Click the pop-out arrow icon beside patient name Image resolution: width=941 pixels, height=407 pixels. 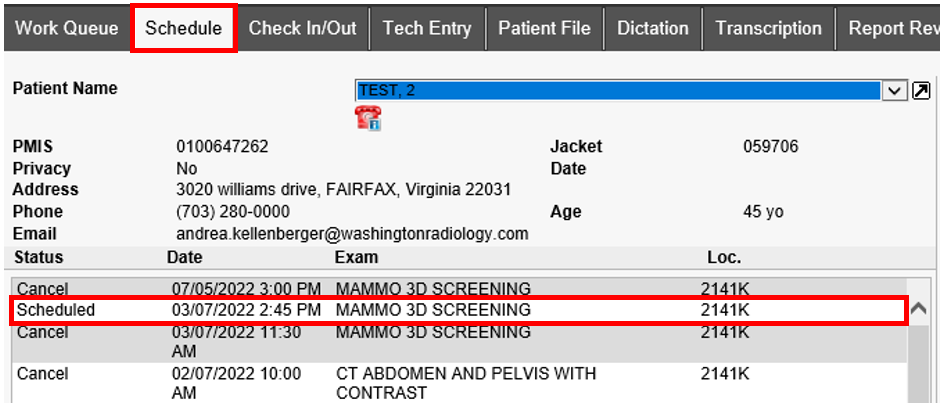tap(921, 91)
